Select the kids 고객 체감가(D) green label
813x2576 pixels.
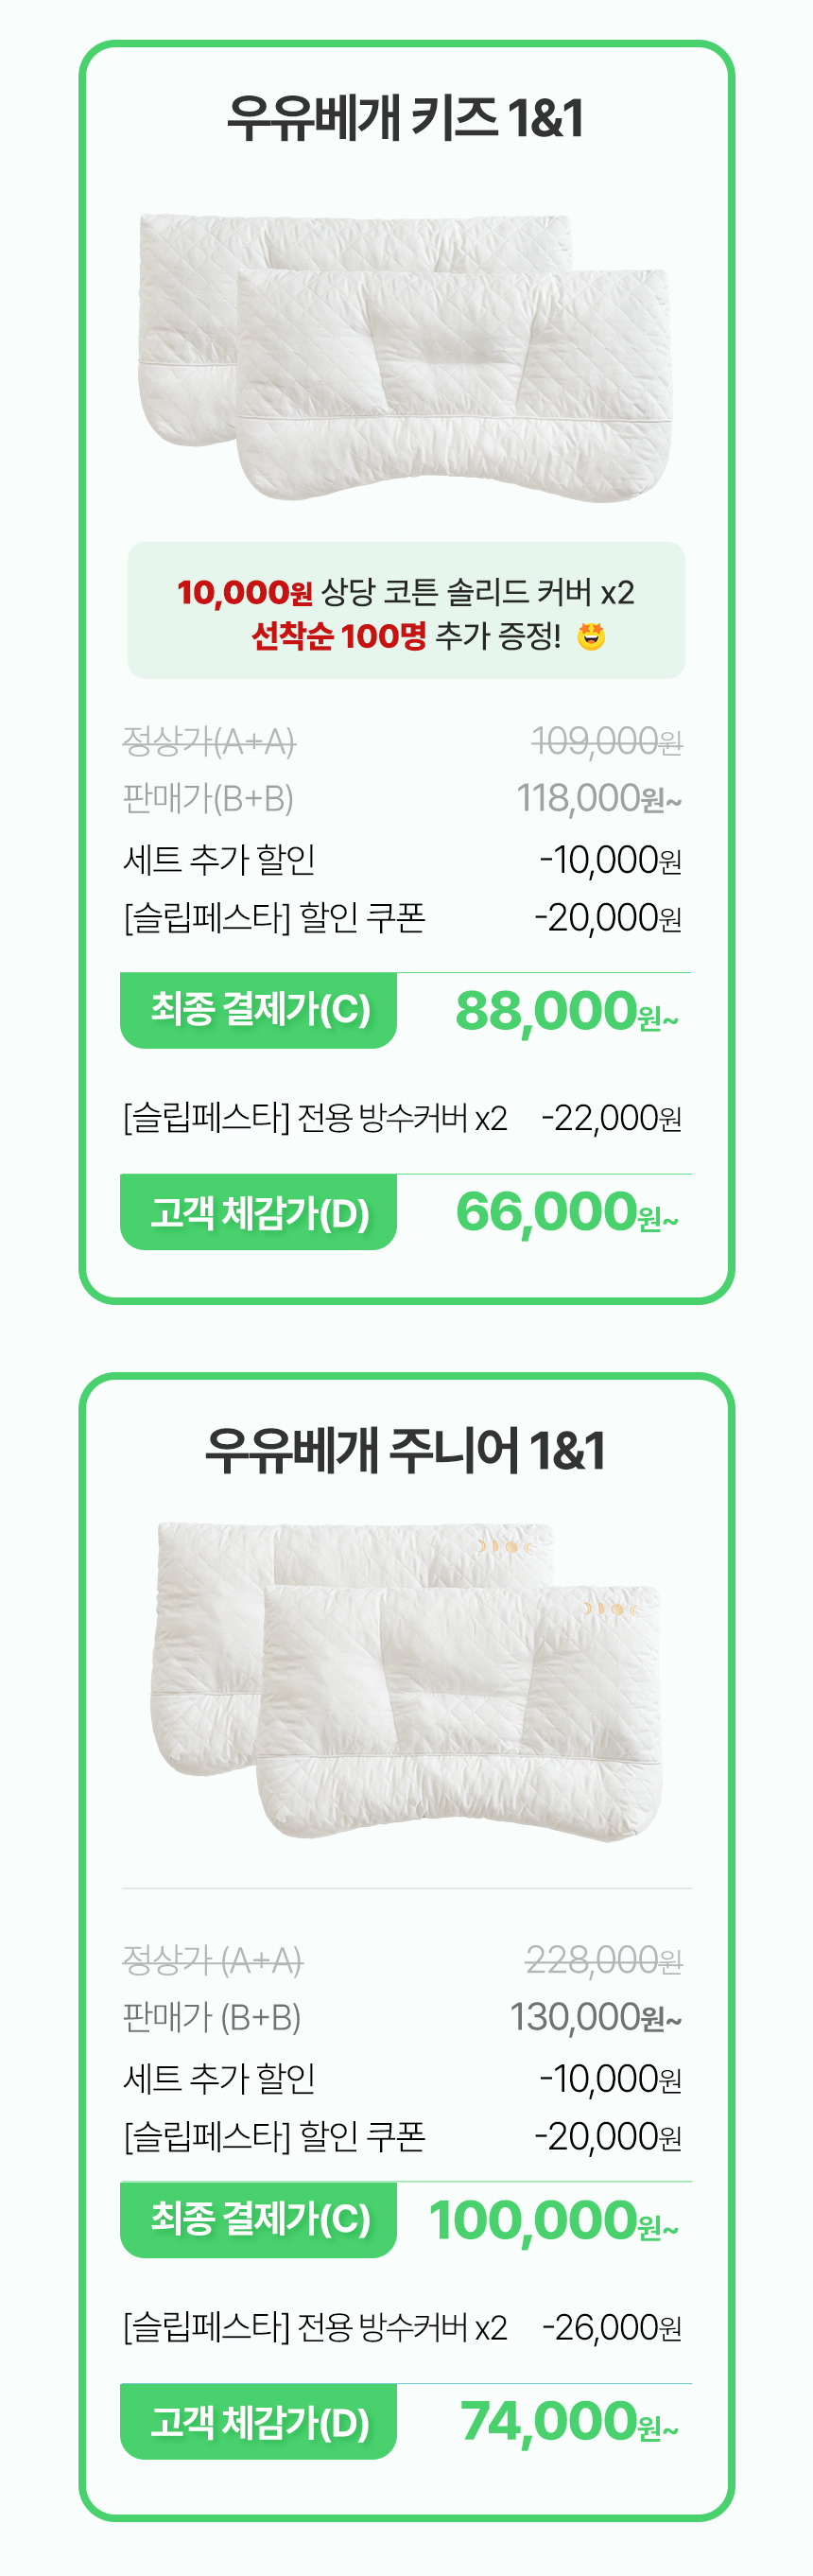click(258, 1212)
